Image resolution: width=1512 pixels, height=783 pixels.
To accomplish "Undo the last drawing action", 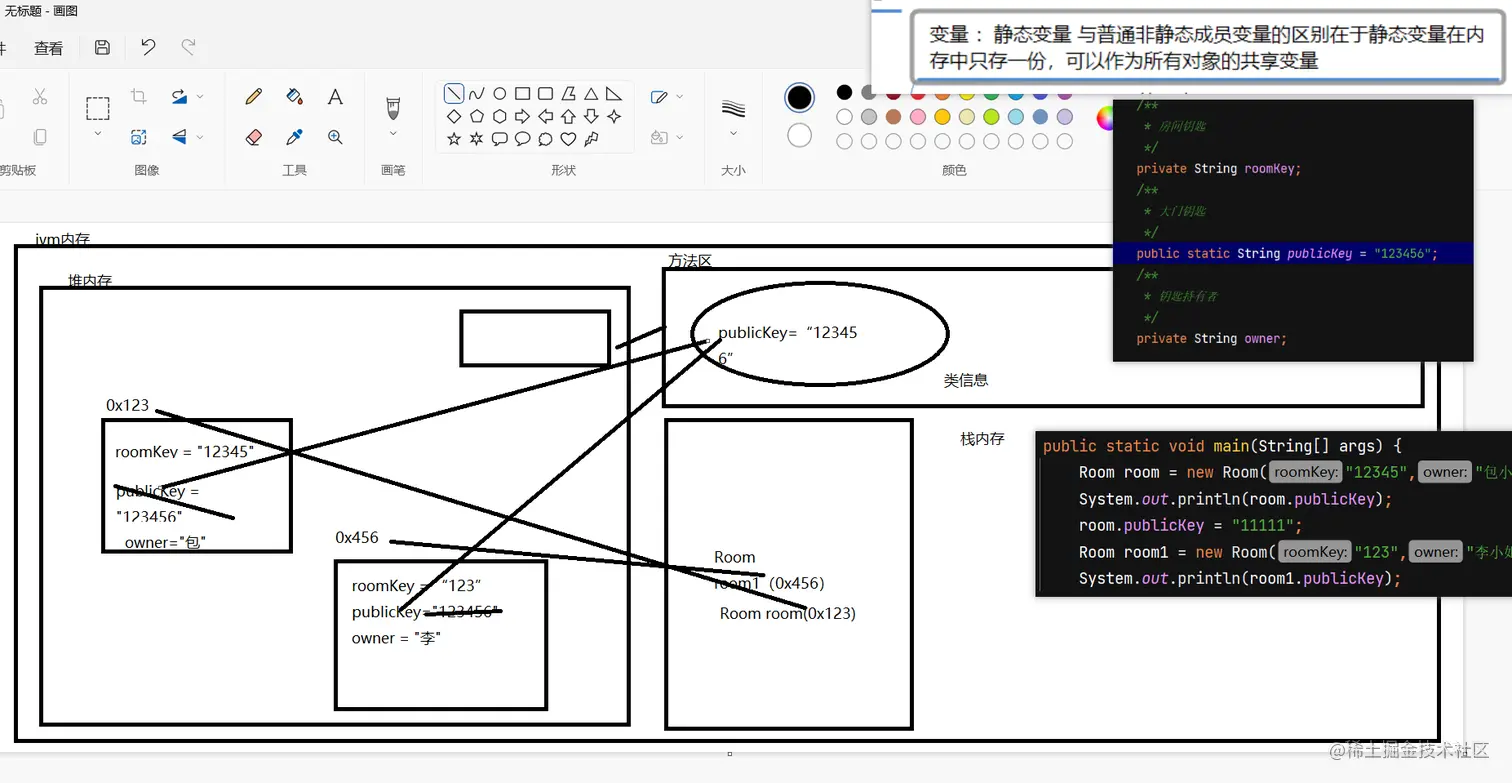I will click(x=148, y=47).
